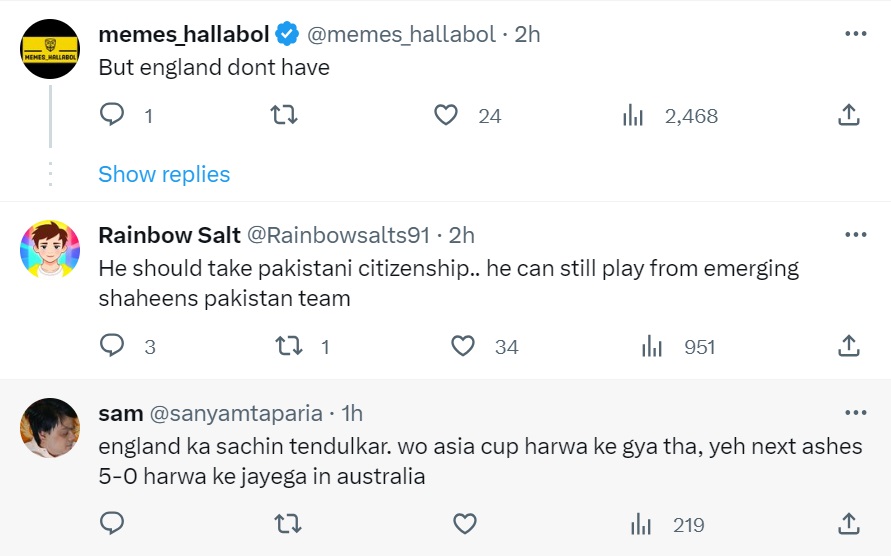Open @memes_hallabol profile handle
The image size is (891, 556).
point(401,34)
